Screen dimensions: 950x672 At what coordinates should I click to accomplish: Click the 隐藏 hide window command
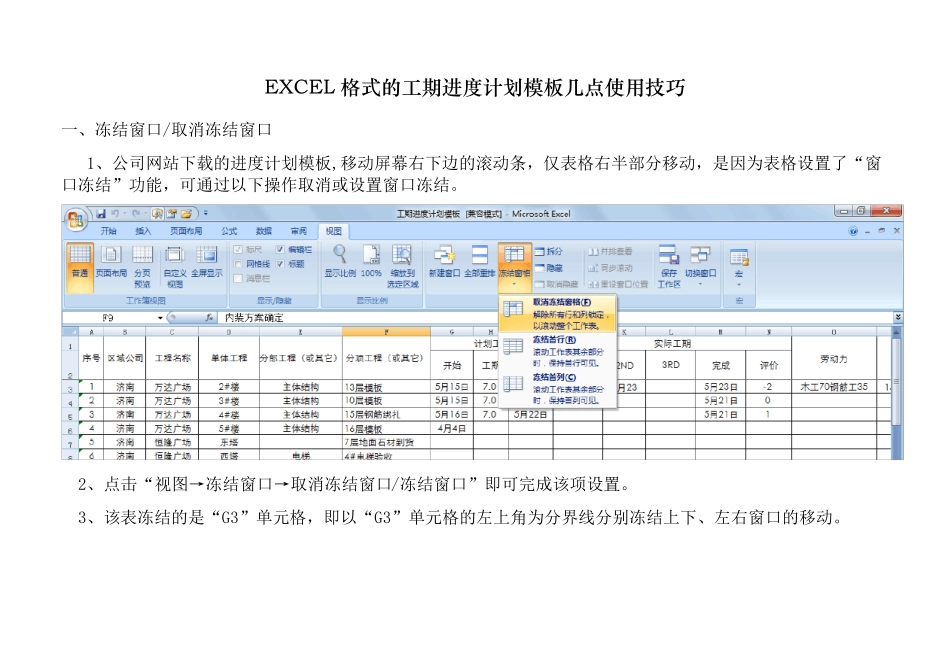click(548, 267)
